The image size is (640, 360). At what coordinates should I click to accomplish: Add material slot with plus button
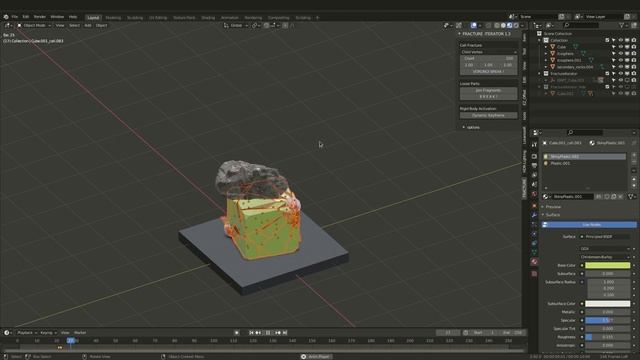(634, 156)
